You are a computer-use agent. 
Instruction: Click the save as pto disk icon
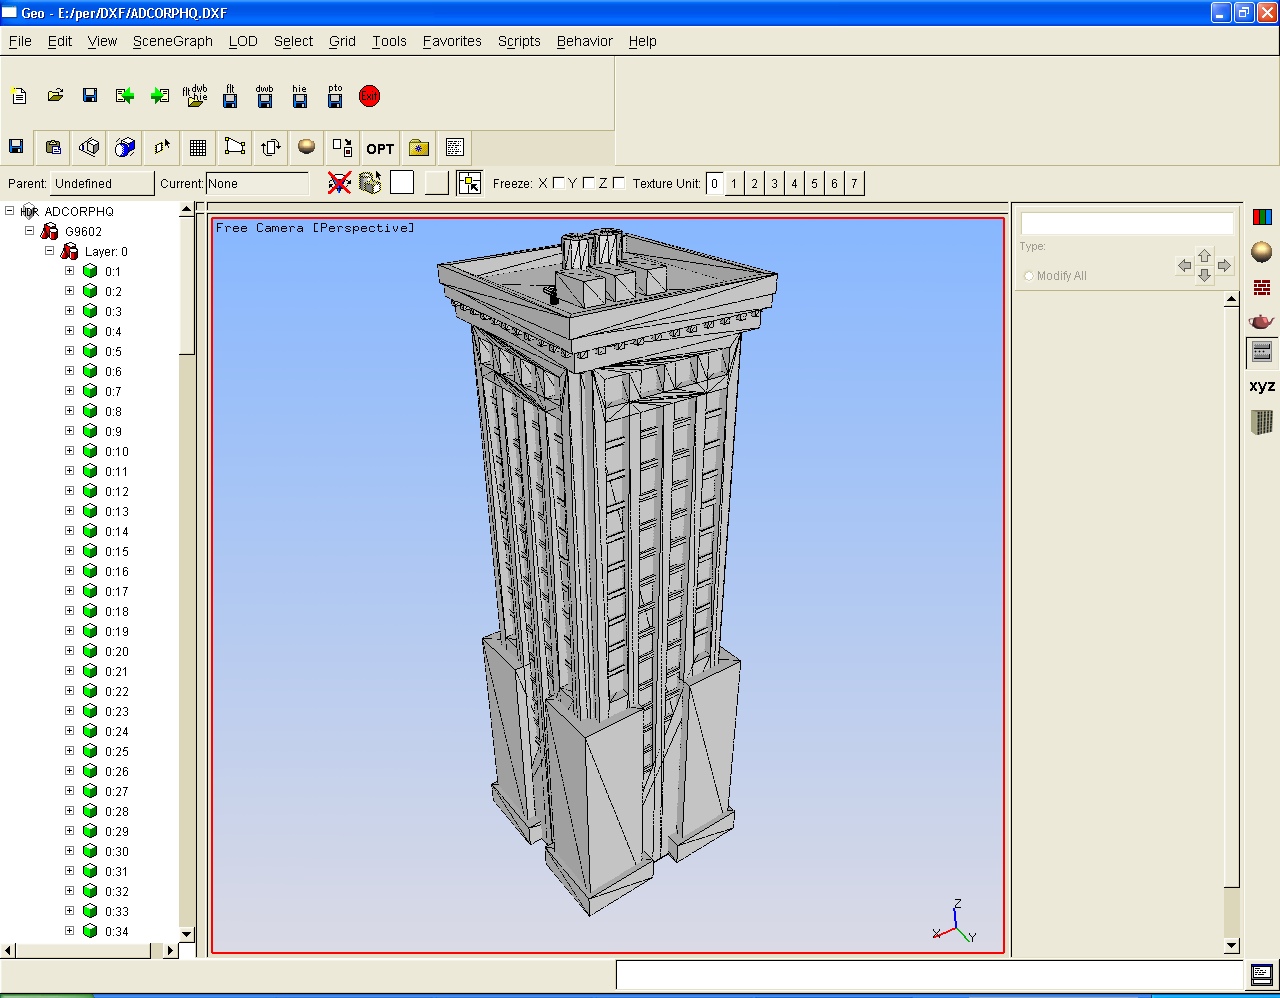pyautogui.click(x=335, y=96)
